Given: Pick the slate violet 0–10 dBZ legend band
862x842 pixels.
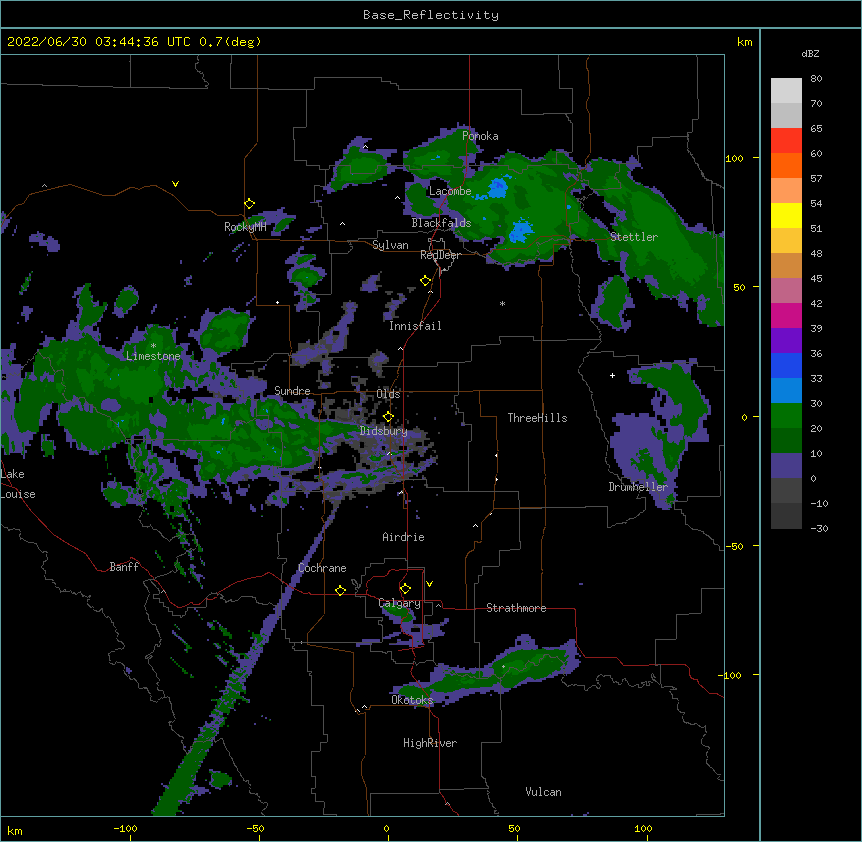Looking at the screenshot, I should click(x=786, y=466).
